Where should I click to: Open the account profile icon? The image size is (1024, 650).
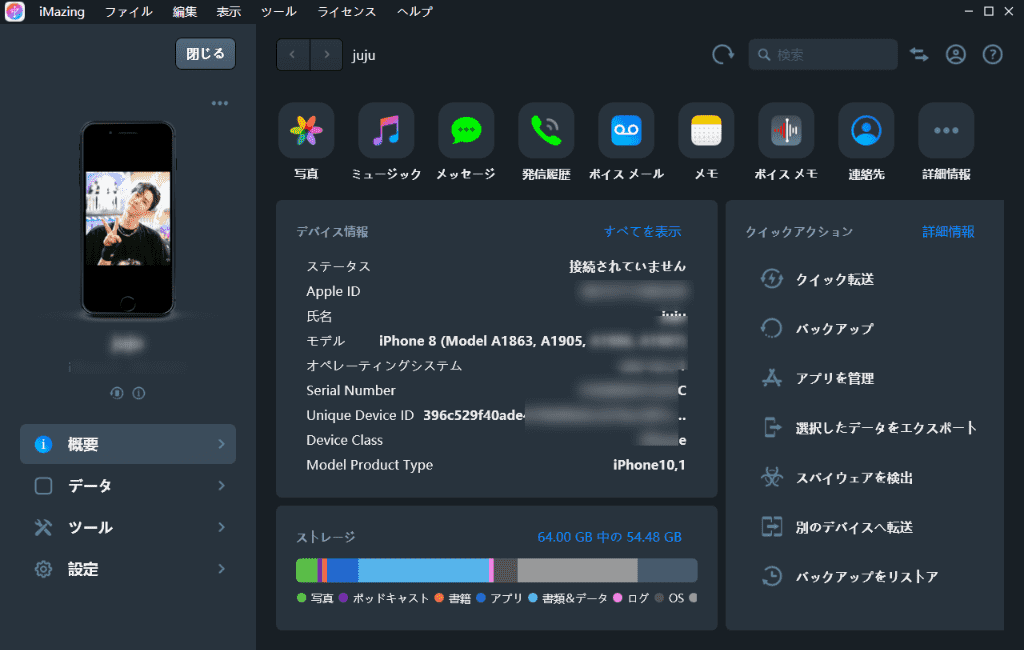click(955, 55)
